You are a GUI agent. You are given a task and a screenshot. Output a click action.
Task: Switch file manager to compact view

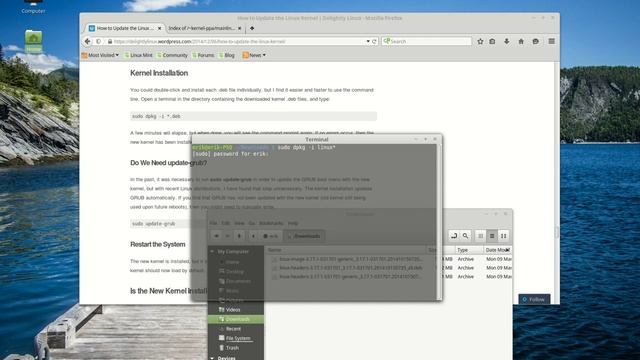coord(504,236)
